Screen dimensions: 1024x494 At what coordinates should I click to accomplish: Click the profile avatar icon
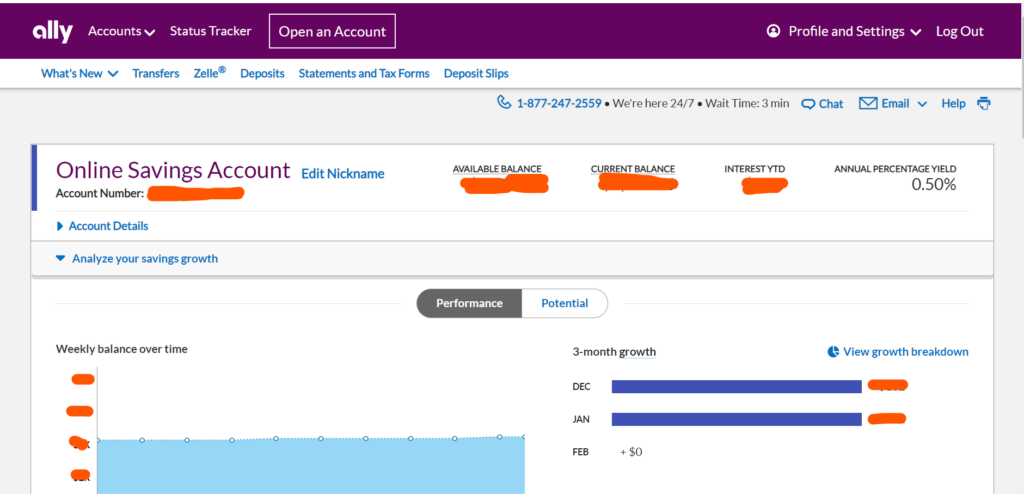coord(773,31)
